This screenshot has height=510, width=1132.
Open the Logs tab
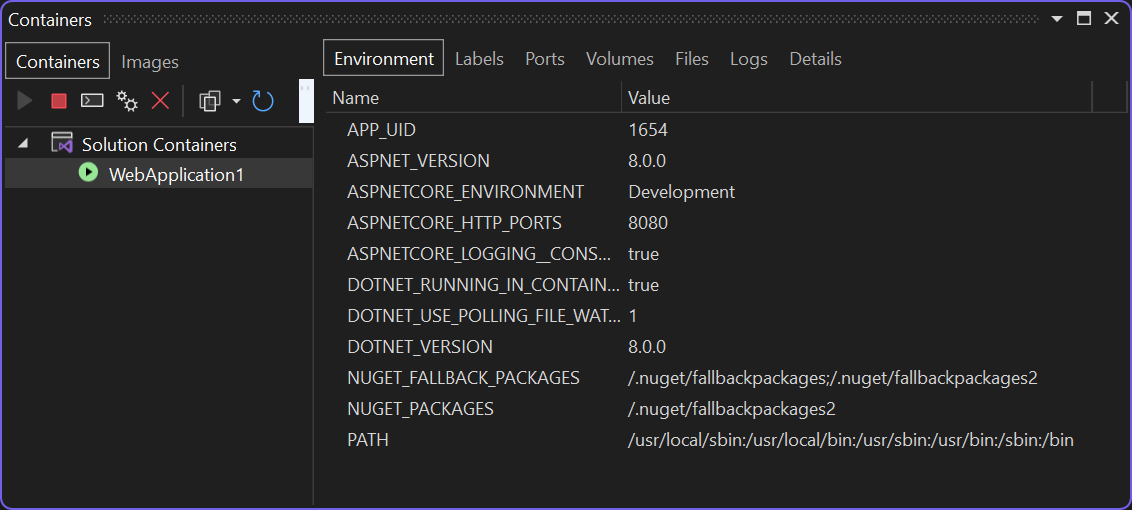[x=749, y=59]
